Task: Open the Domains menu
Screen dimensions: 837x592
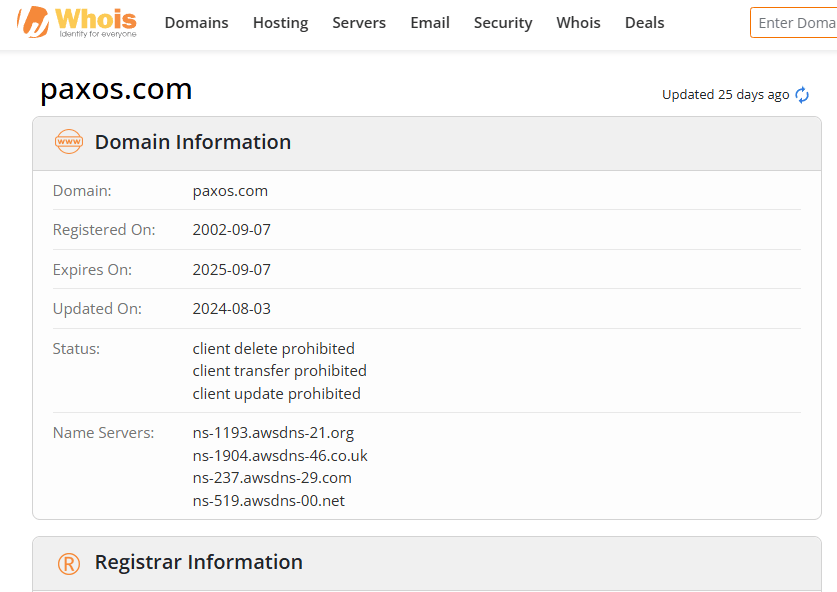Action: click(196, 22)
